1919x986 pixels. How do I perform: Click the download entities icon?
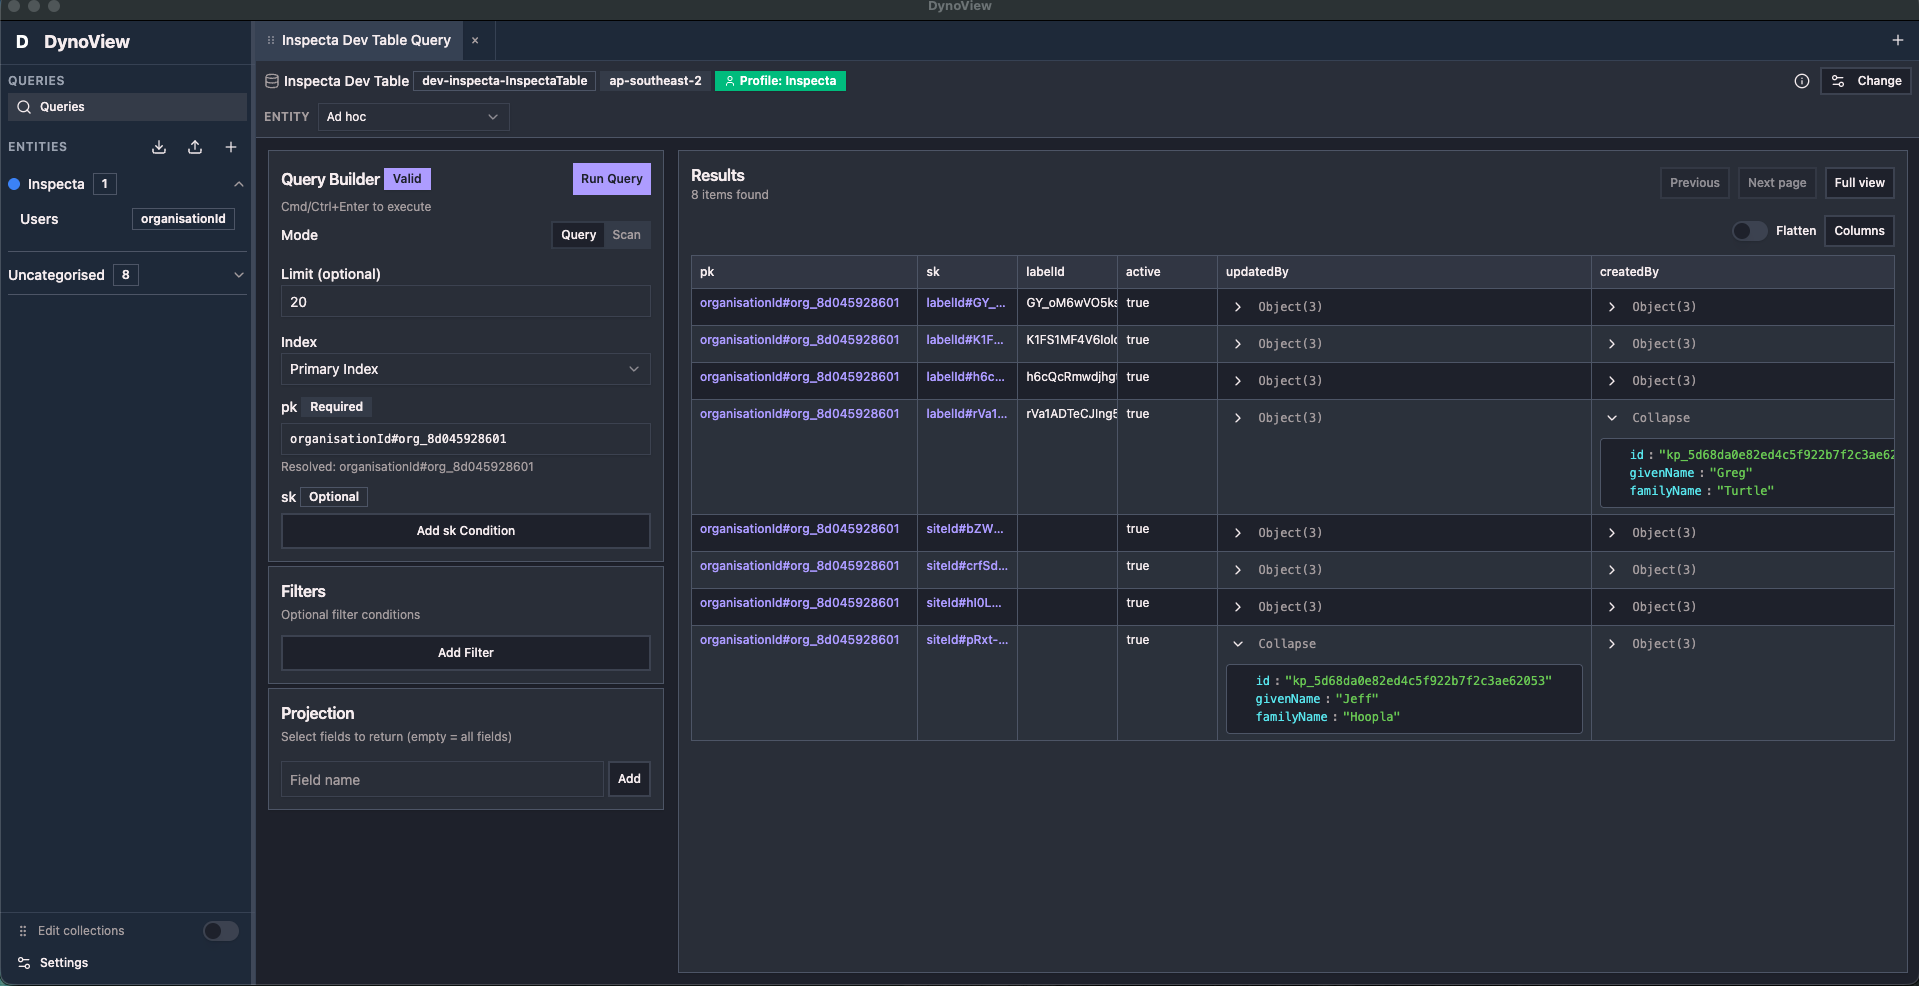pos(158,147)
